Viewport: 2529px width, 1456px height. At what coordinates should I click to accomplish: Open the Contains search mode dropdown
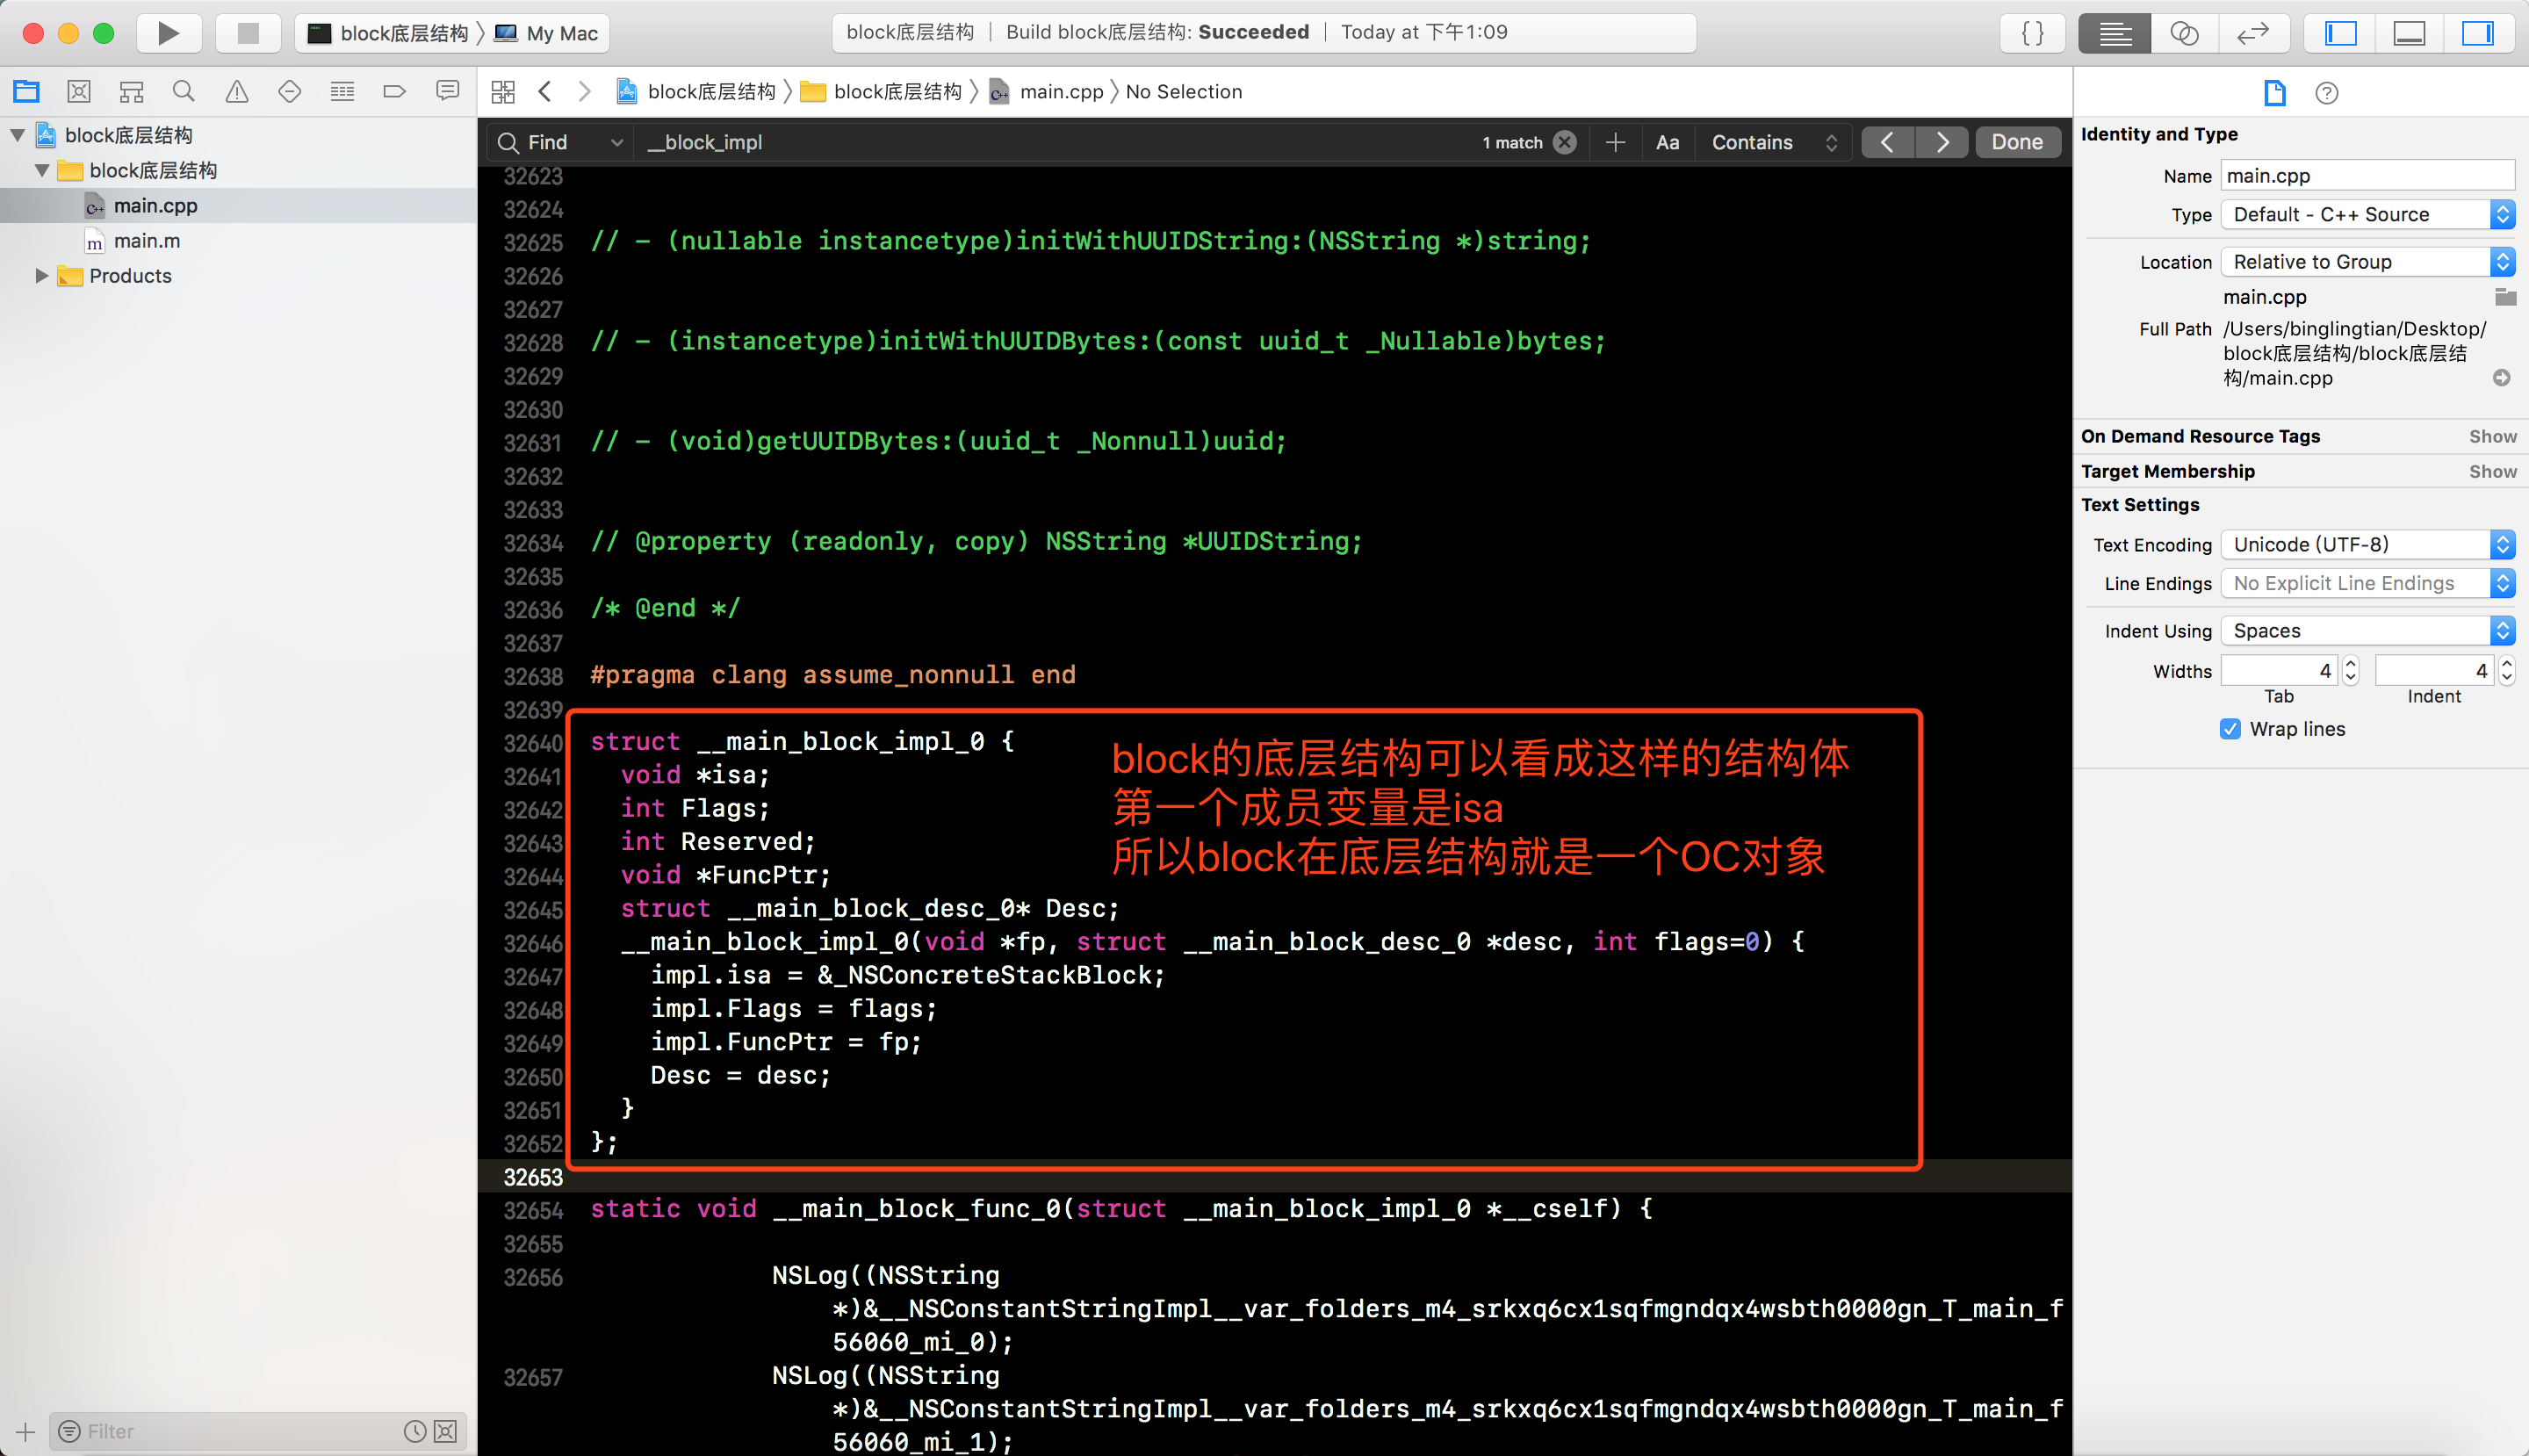click(x=1773, y=142)
